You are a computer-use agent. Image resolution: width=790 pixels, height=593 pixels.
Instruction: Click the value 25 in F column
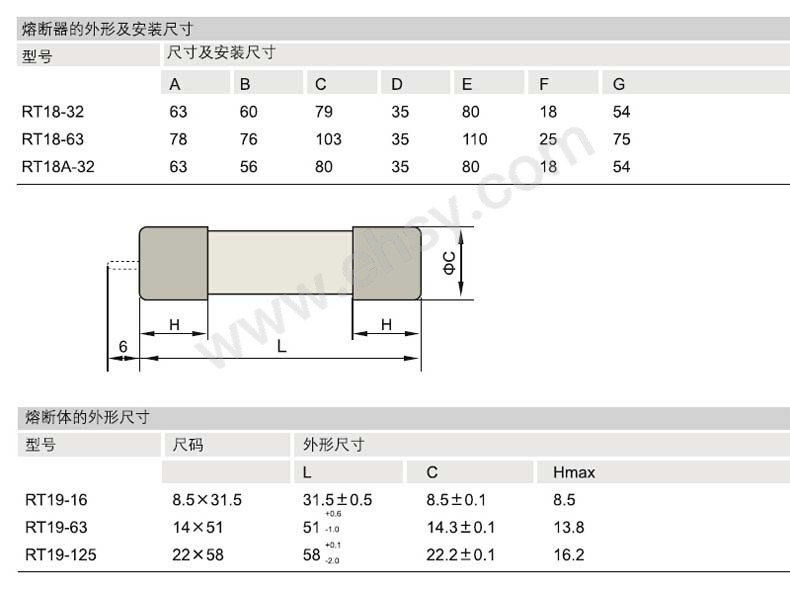click(x=548, y=139)
